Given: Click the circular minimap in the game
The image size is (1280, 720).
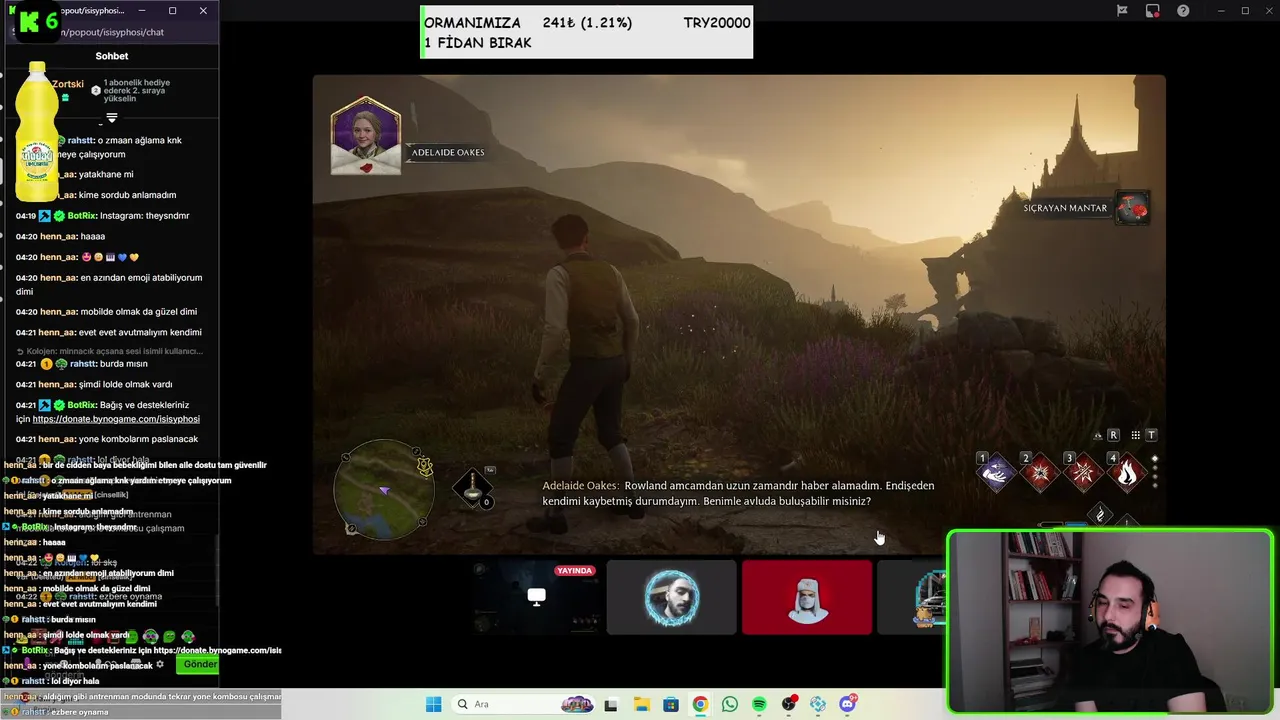Looking at the screenshot, I should coord(385,489).
